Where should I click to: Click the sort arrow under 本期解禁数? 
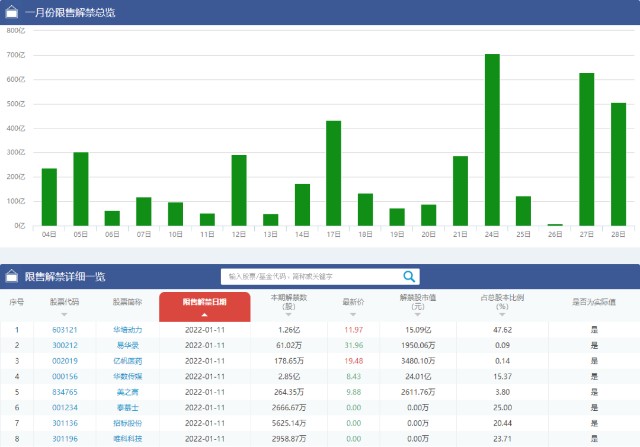(288, 315)
